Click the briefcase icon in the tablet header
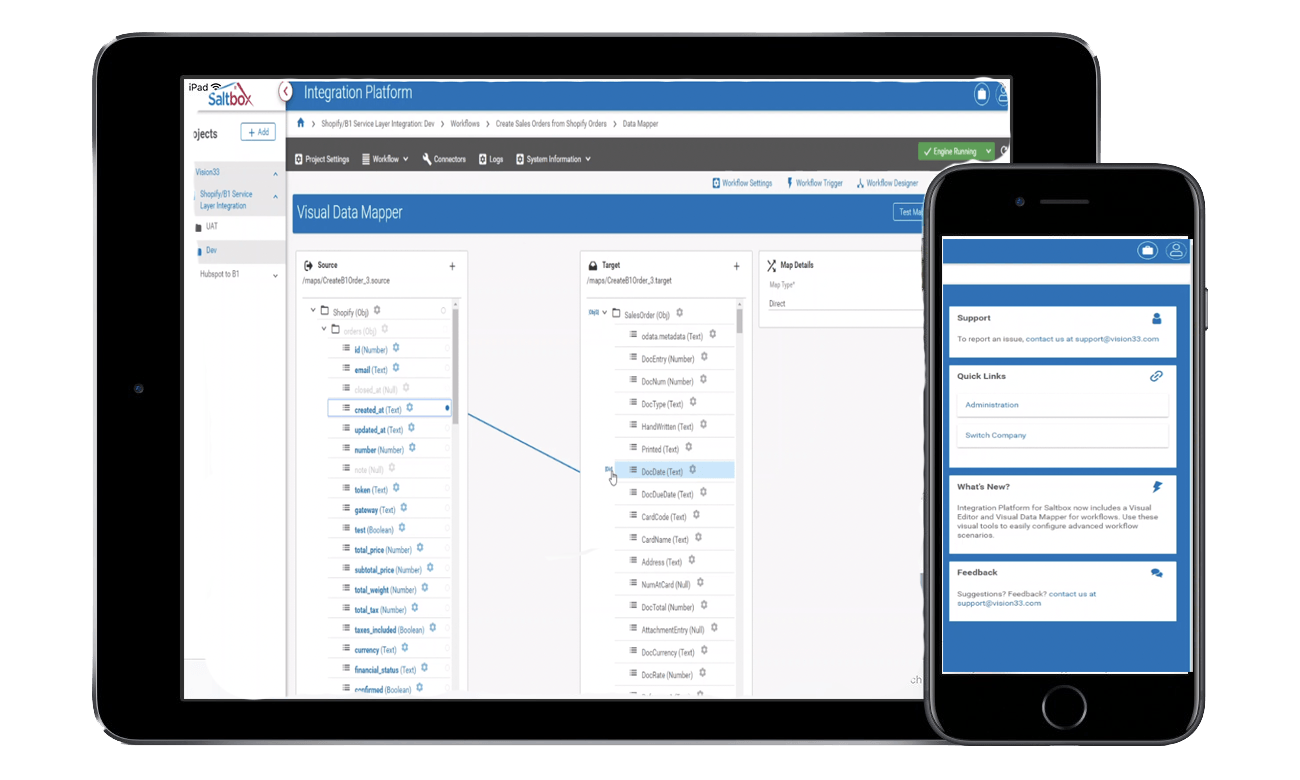This screenshot has height=780, width=1300. [982, 94]
